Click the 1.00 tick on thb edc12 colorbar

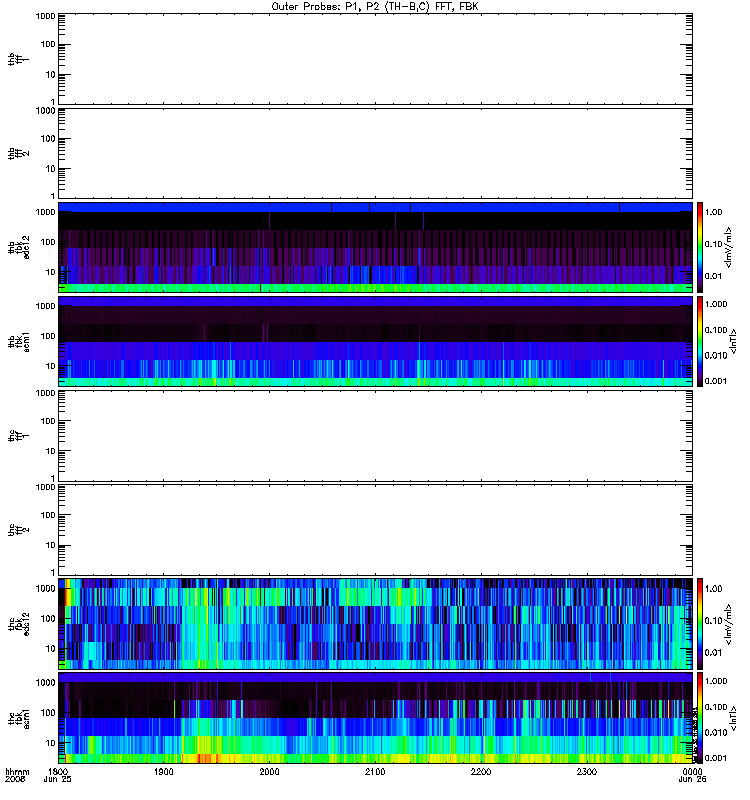coord(713,212)
